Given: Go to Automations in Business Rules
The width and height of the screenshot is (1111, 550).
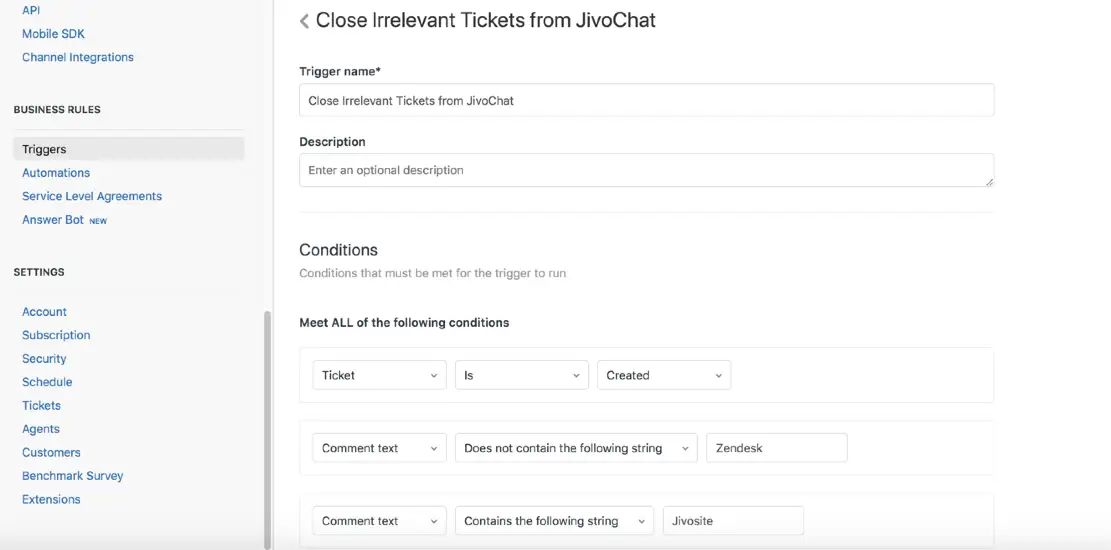Looking at the screenshot, I should tap(56, 173).
